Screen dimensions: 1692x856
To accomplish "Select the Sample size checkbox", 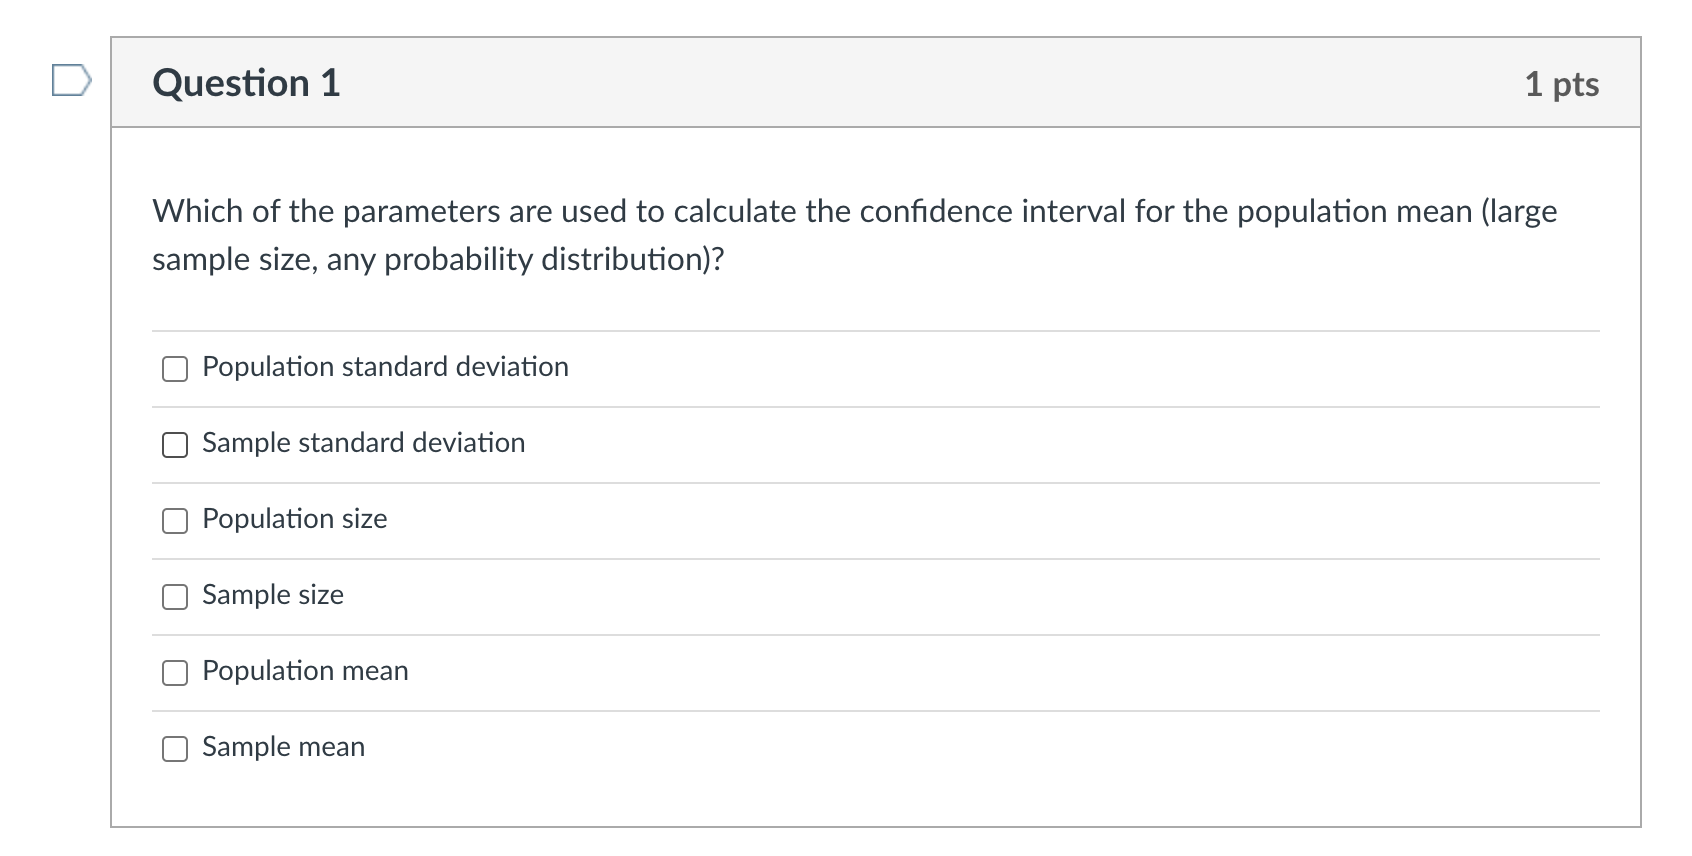I will click(x=175, y=597).
